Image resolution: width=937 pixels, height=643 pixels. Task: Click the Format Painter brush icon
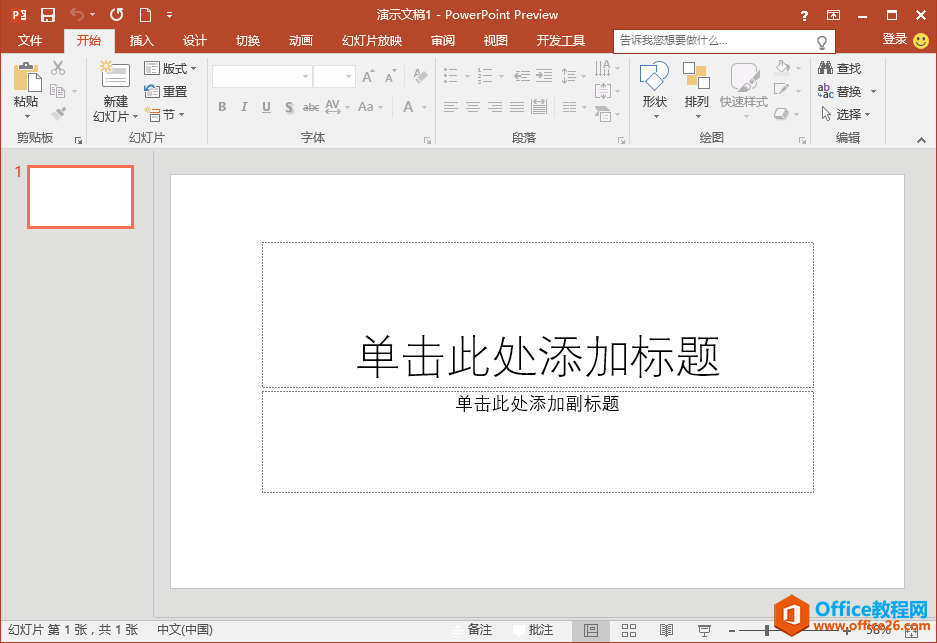[58, 114]
